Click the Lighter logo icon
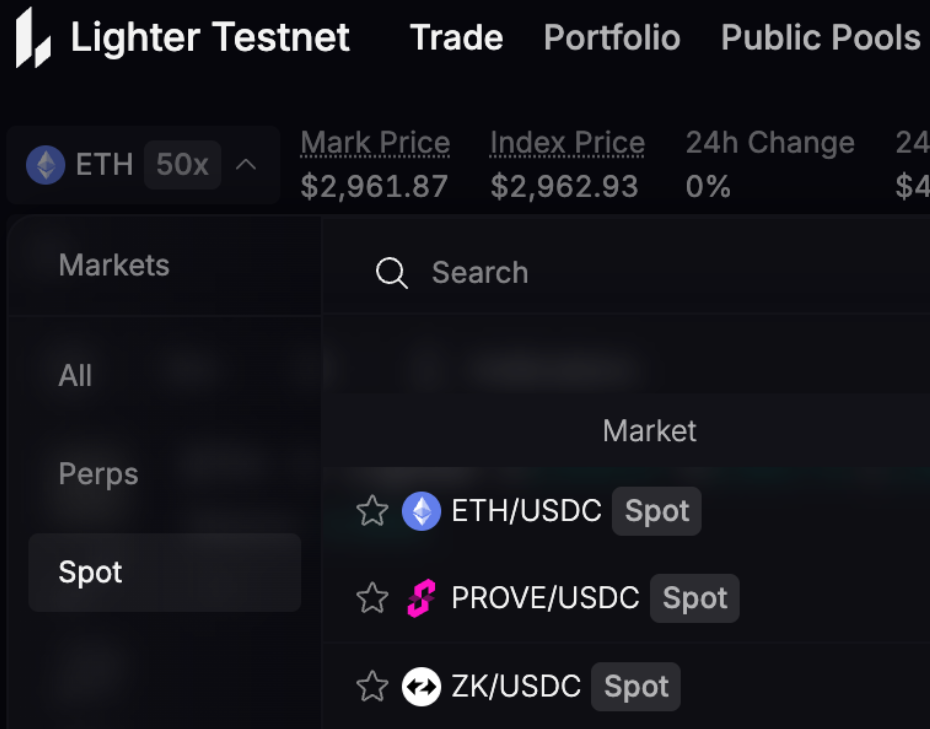 pyautogui.click(x=33, y=38)
